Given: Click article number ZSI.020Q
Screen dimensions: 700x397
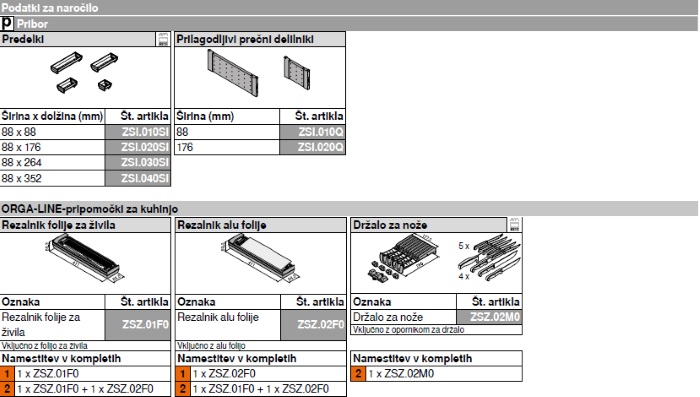Looking at the screenshot, I should pyautogui.click(x=312, y=147).
